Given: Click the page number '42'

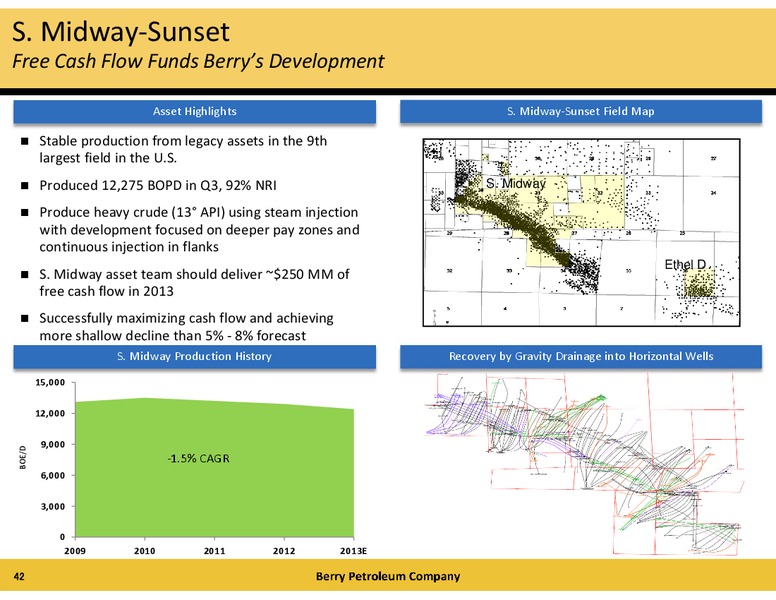Looking at the screenshot, I should (19, 576).
